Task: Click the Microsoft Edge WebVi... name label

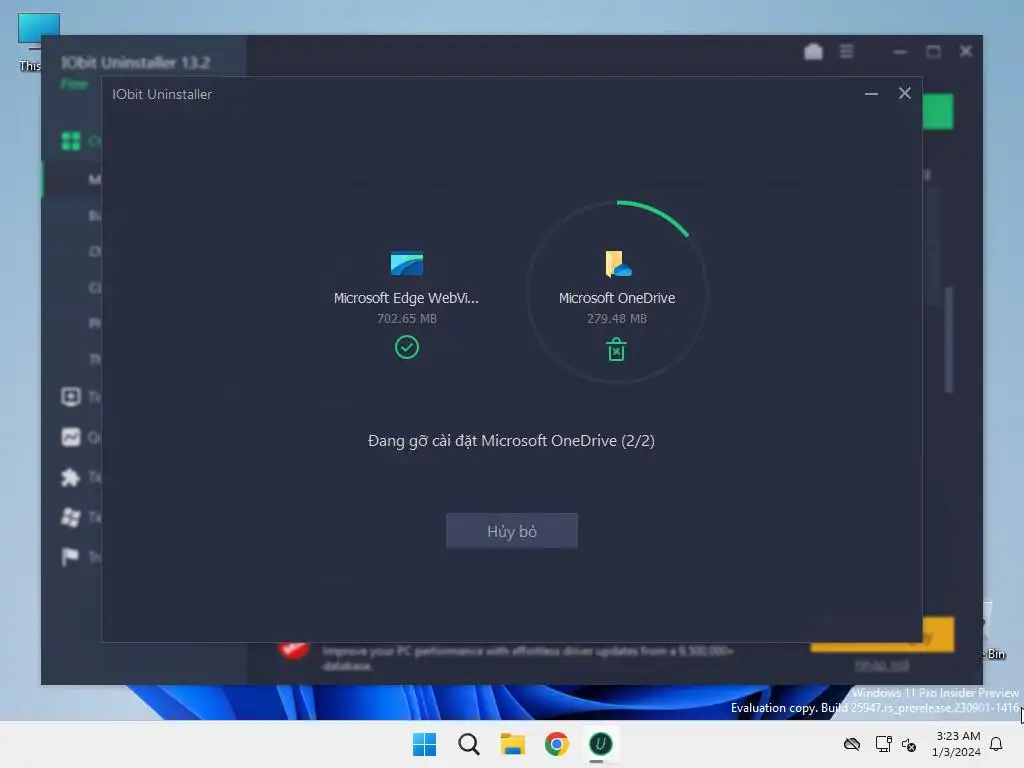Action: tap(406, 298)
